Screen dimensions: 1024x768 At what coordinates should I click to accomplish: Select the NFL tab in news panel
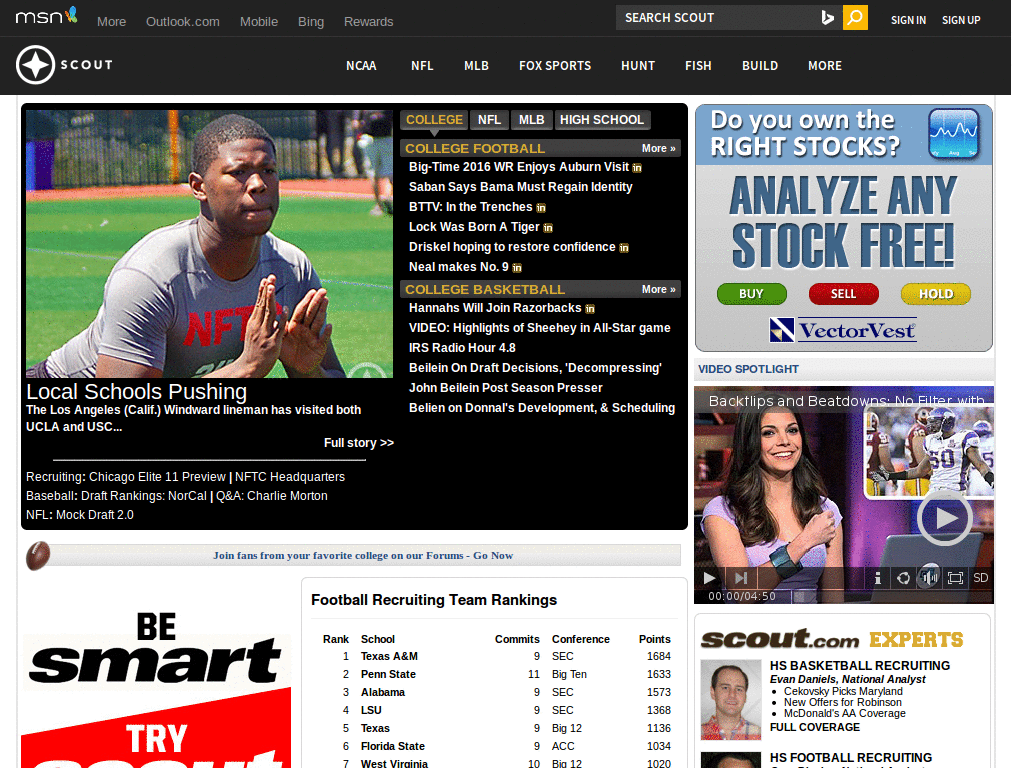click(x=489, y=120)
